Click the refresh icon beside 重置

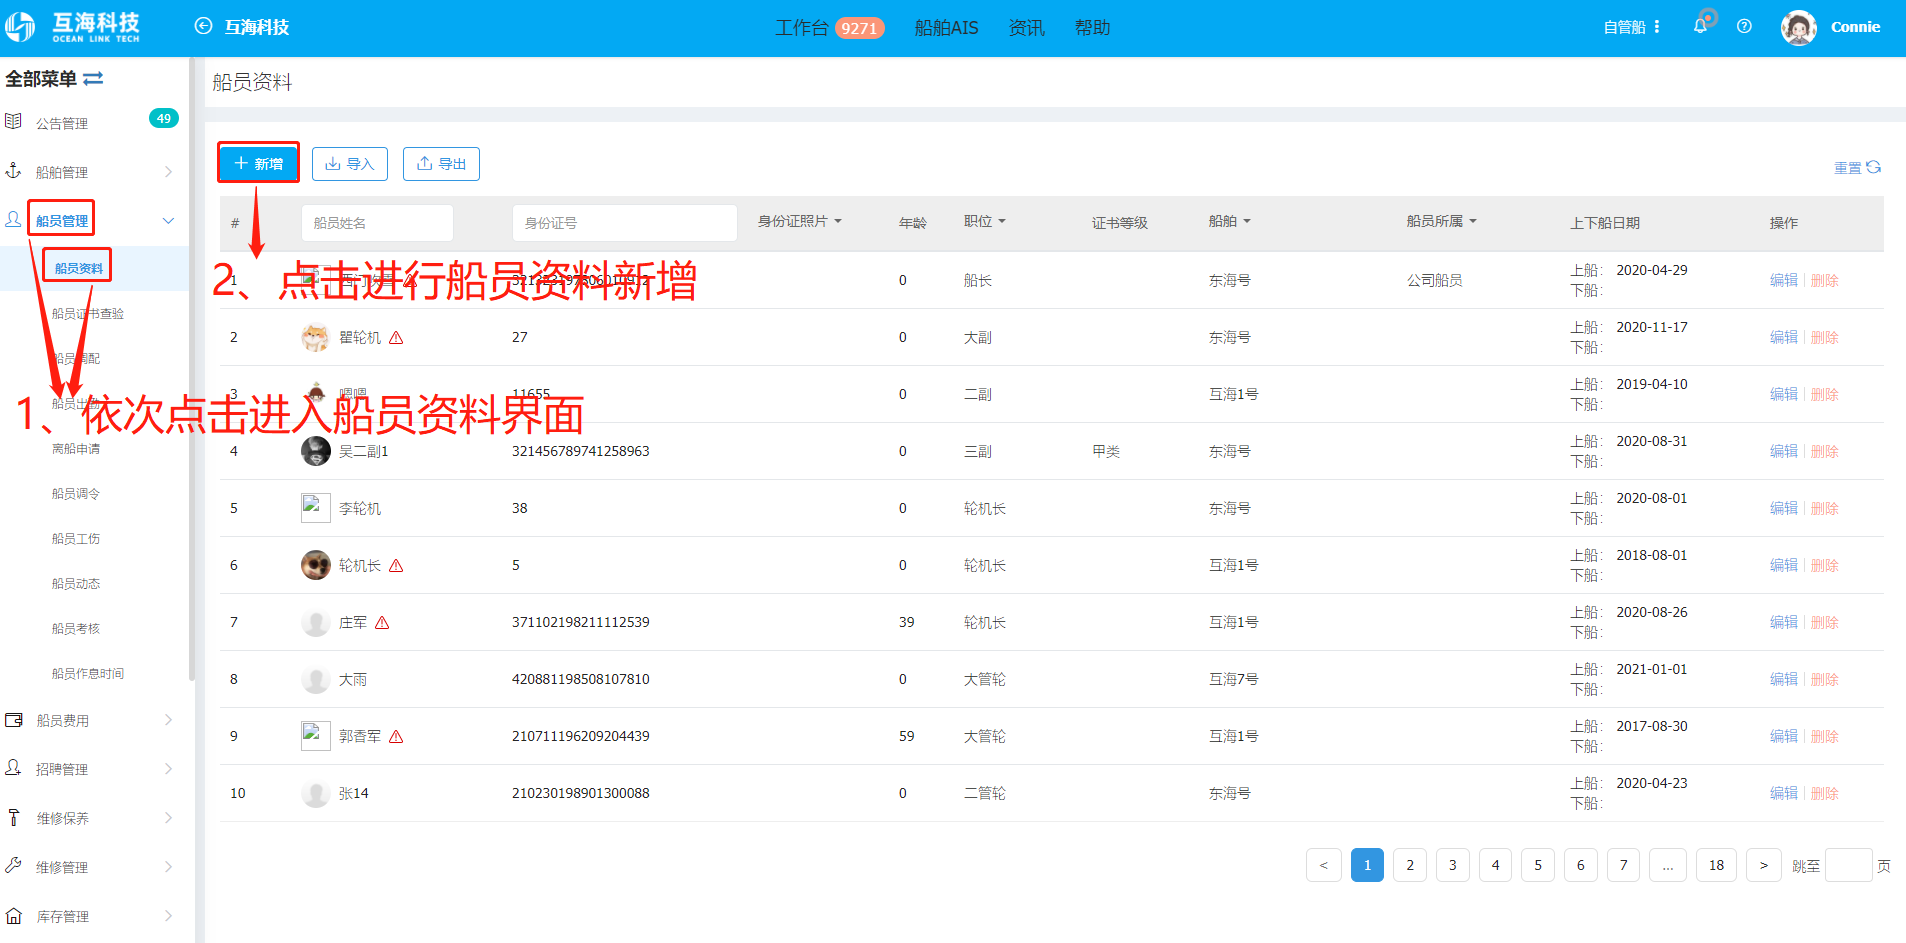click(1874, 167)
